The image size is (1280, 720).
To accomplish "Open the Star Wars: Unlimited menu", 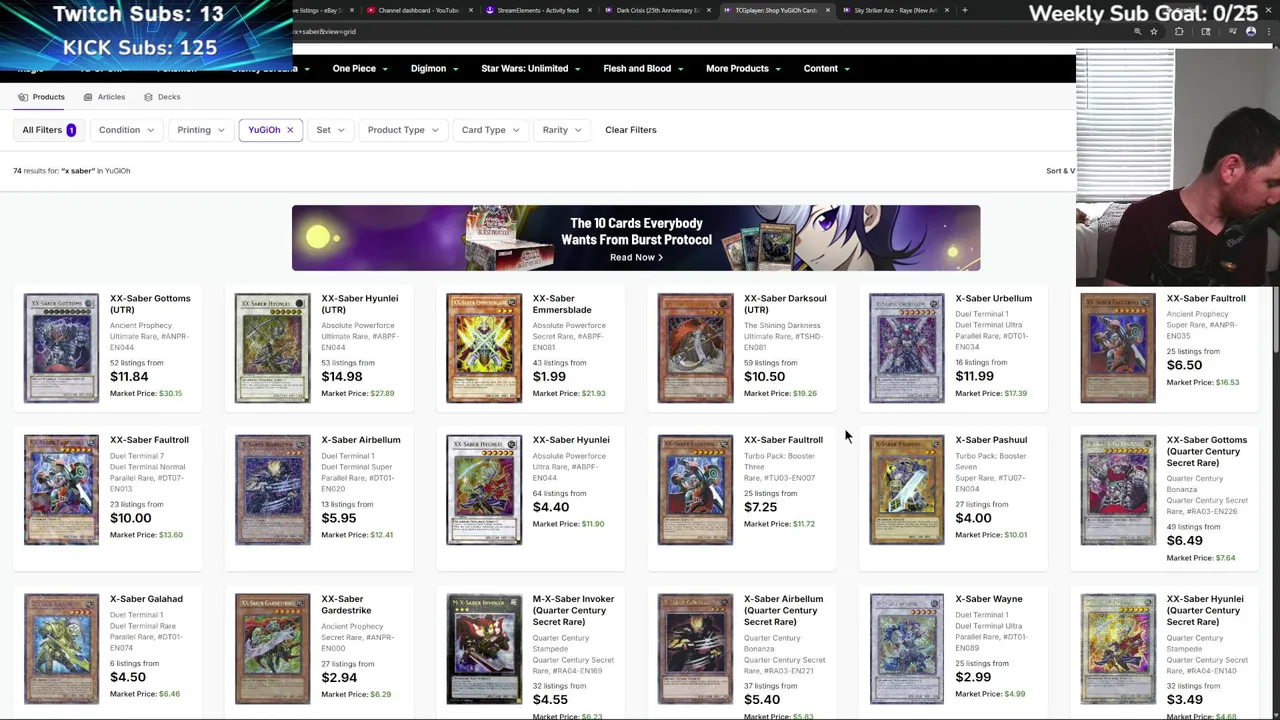I will tap(531, 69).
